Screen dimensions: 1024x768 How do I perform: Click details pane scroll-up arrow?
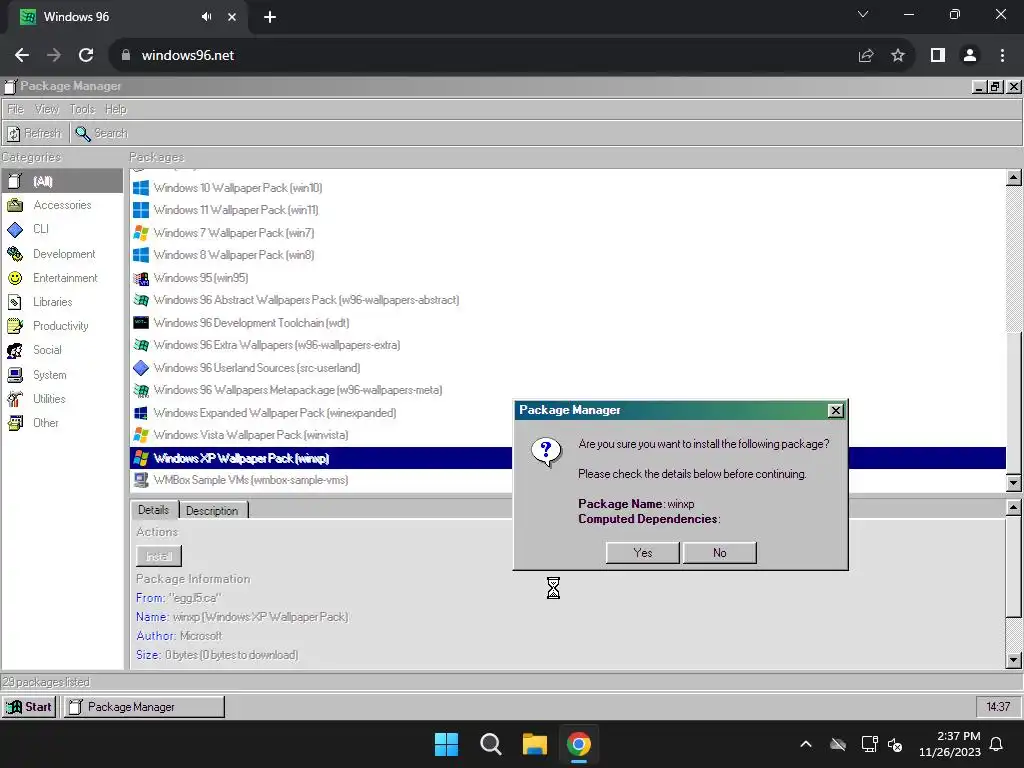point(1014,507)
